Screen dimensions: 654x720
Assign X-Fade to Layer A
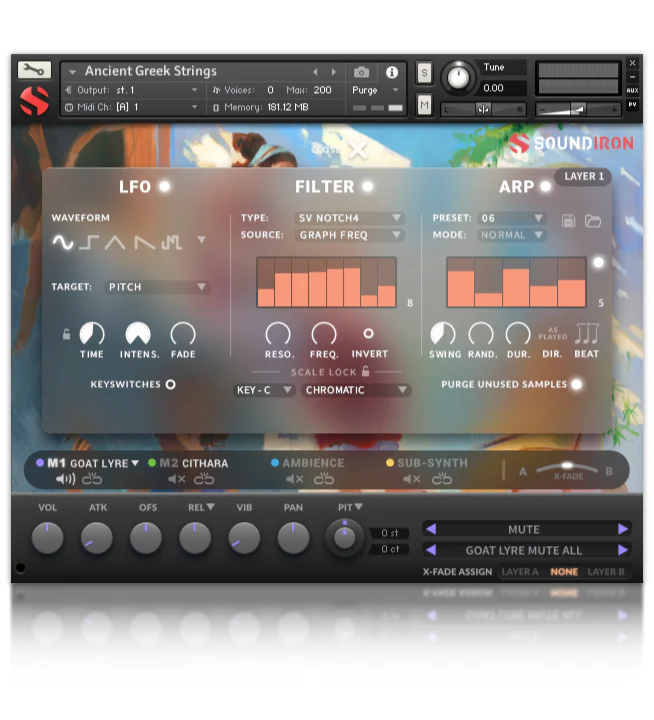coord(519,572)
